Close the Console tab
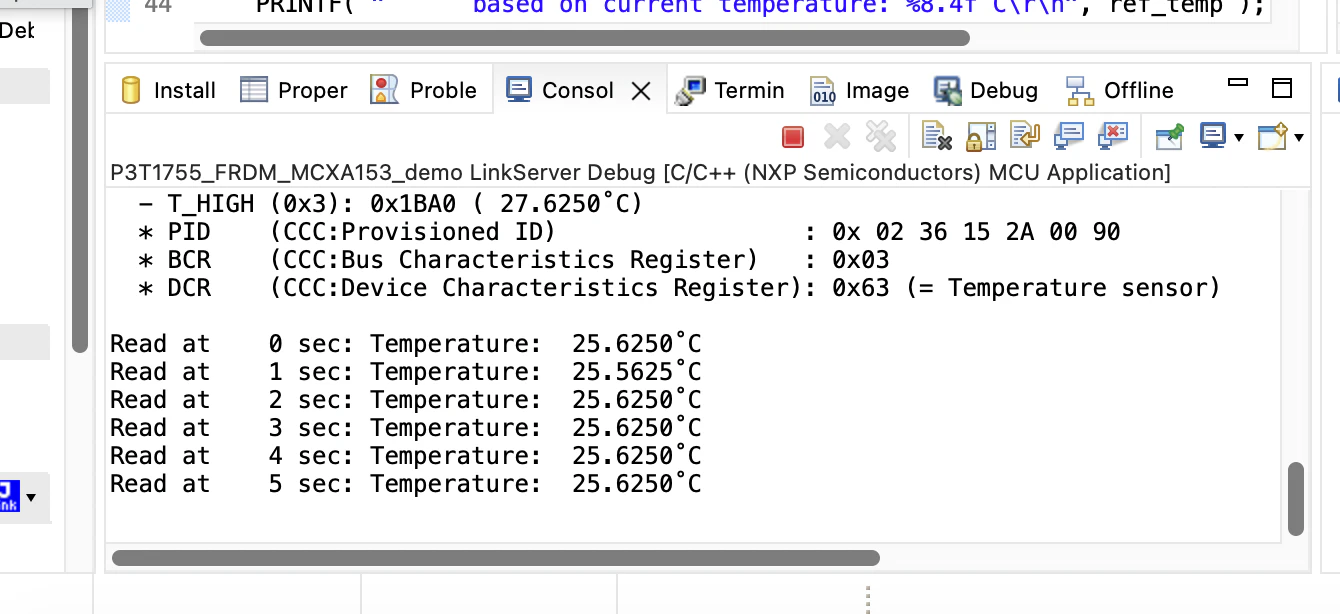The image size is (1340, 614). pyautogui.click(x=641, y=91)
